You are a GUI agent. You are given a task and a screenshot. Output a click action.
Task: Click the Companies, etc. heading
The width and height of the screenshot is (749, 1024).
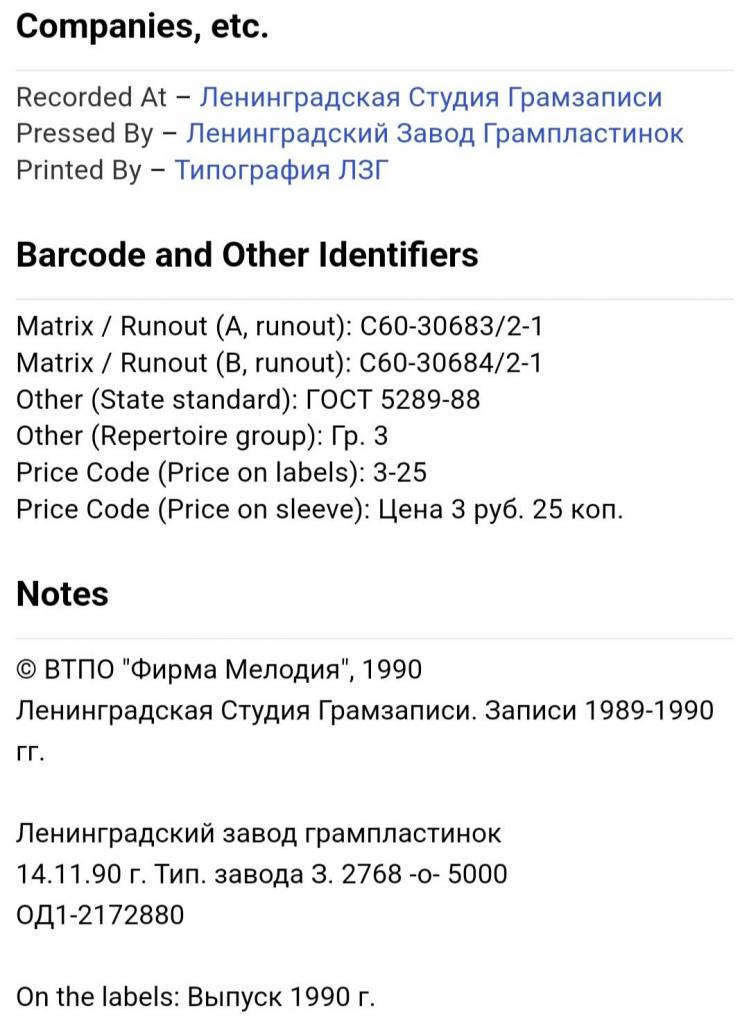[x=142, y=27]
